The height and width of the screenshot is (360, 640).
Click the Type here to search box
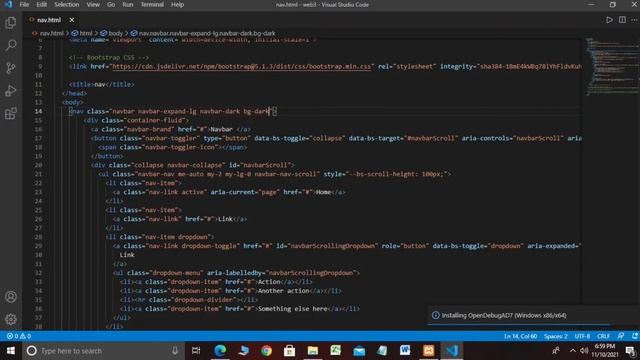(103, 351)
